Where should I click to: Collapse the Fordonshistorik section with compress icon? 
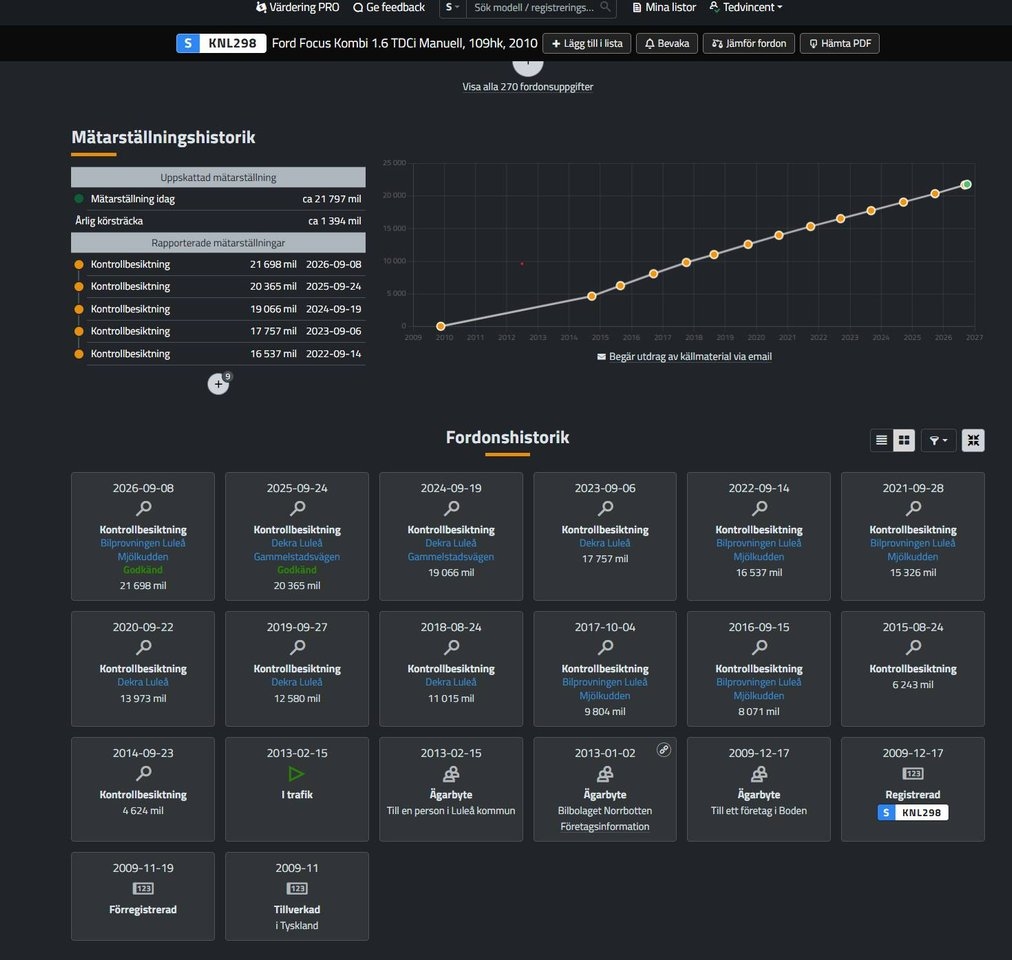[x=973, y=440]
